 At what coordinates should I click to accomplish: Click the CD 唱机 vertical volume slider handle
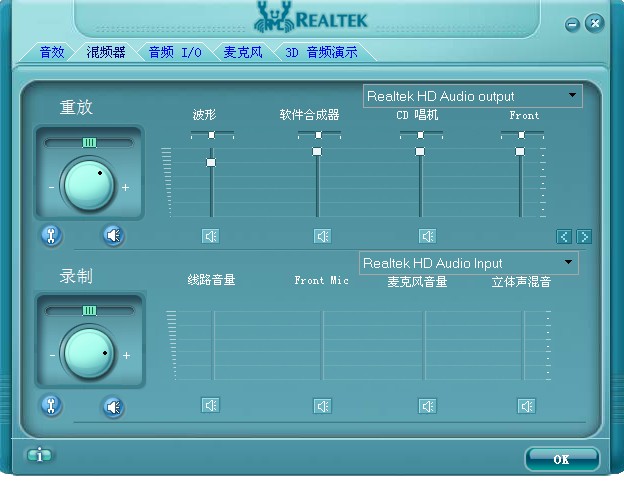click(420, 152)
